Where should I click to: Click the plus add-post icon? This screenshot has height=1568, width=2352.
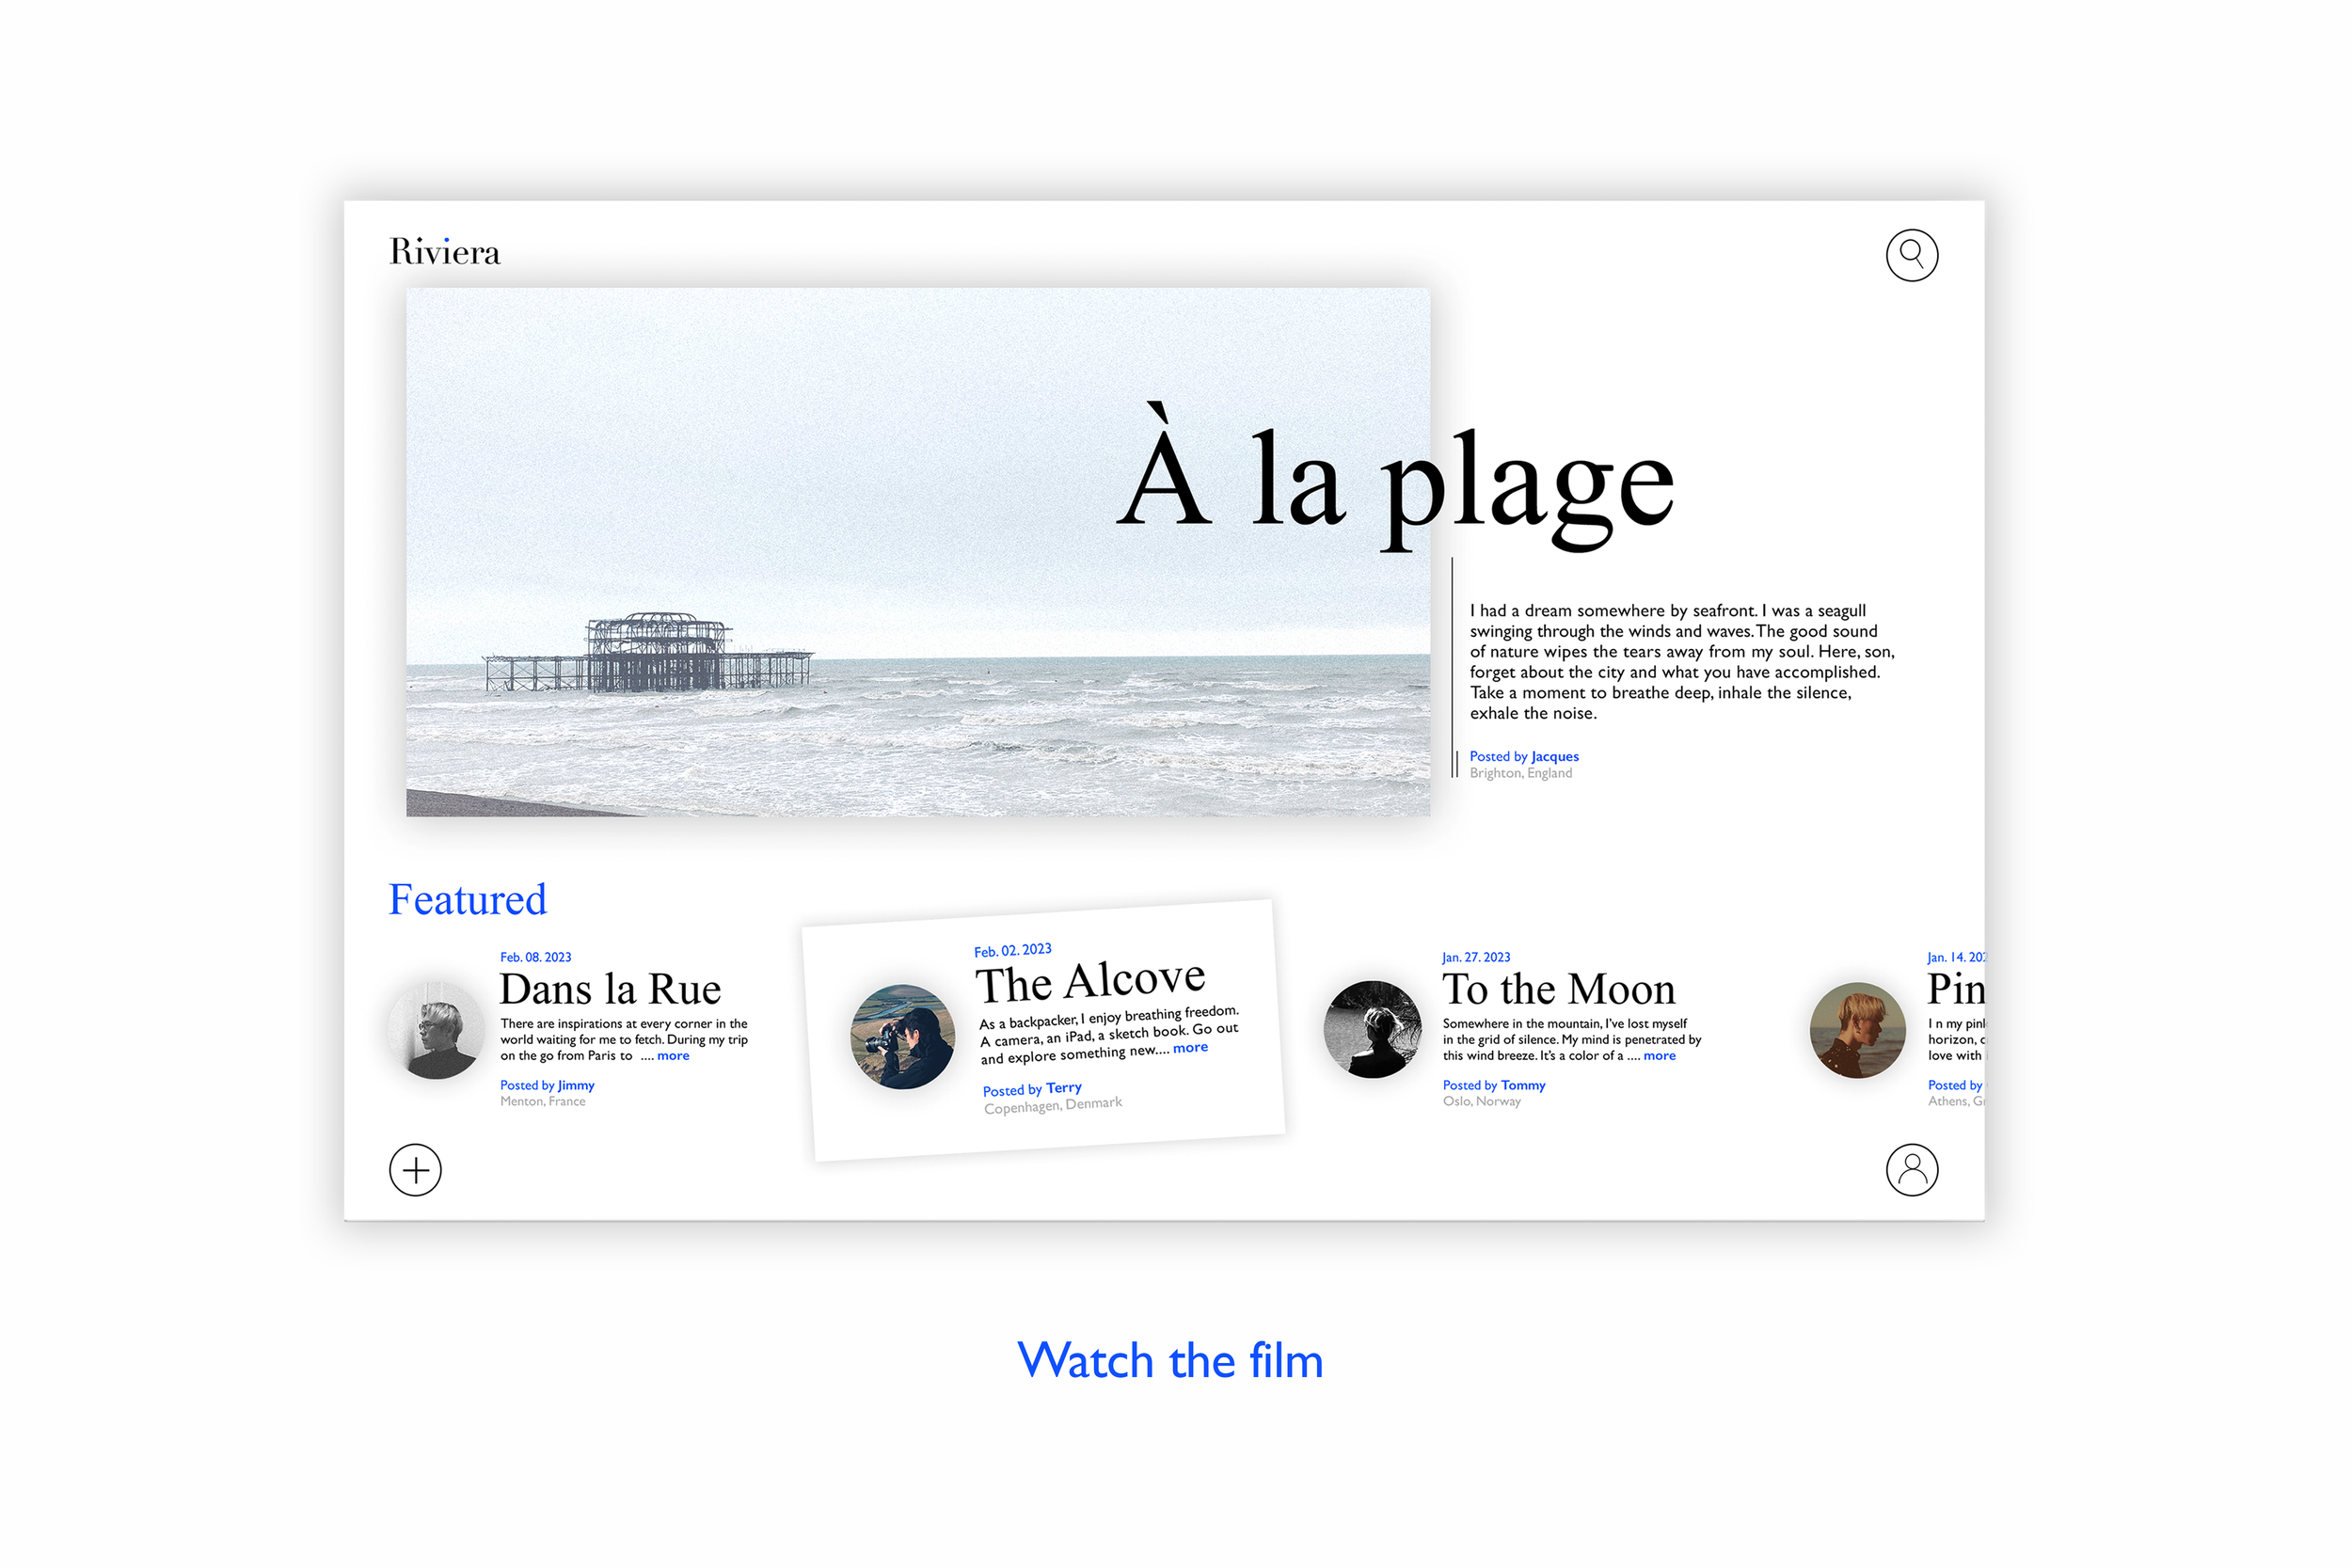point(415,1169)
